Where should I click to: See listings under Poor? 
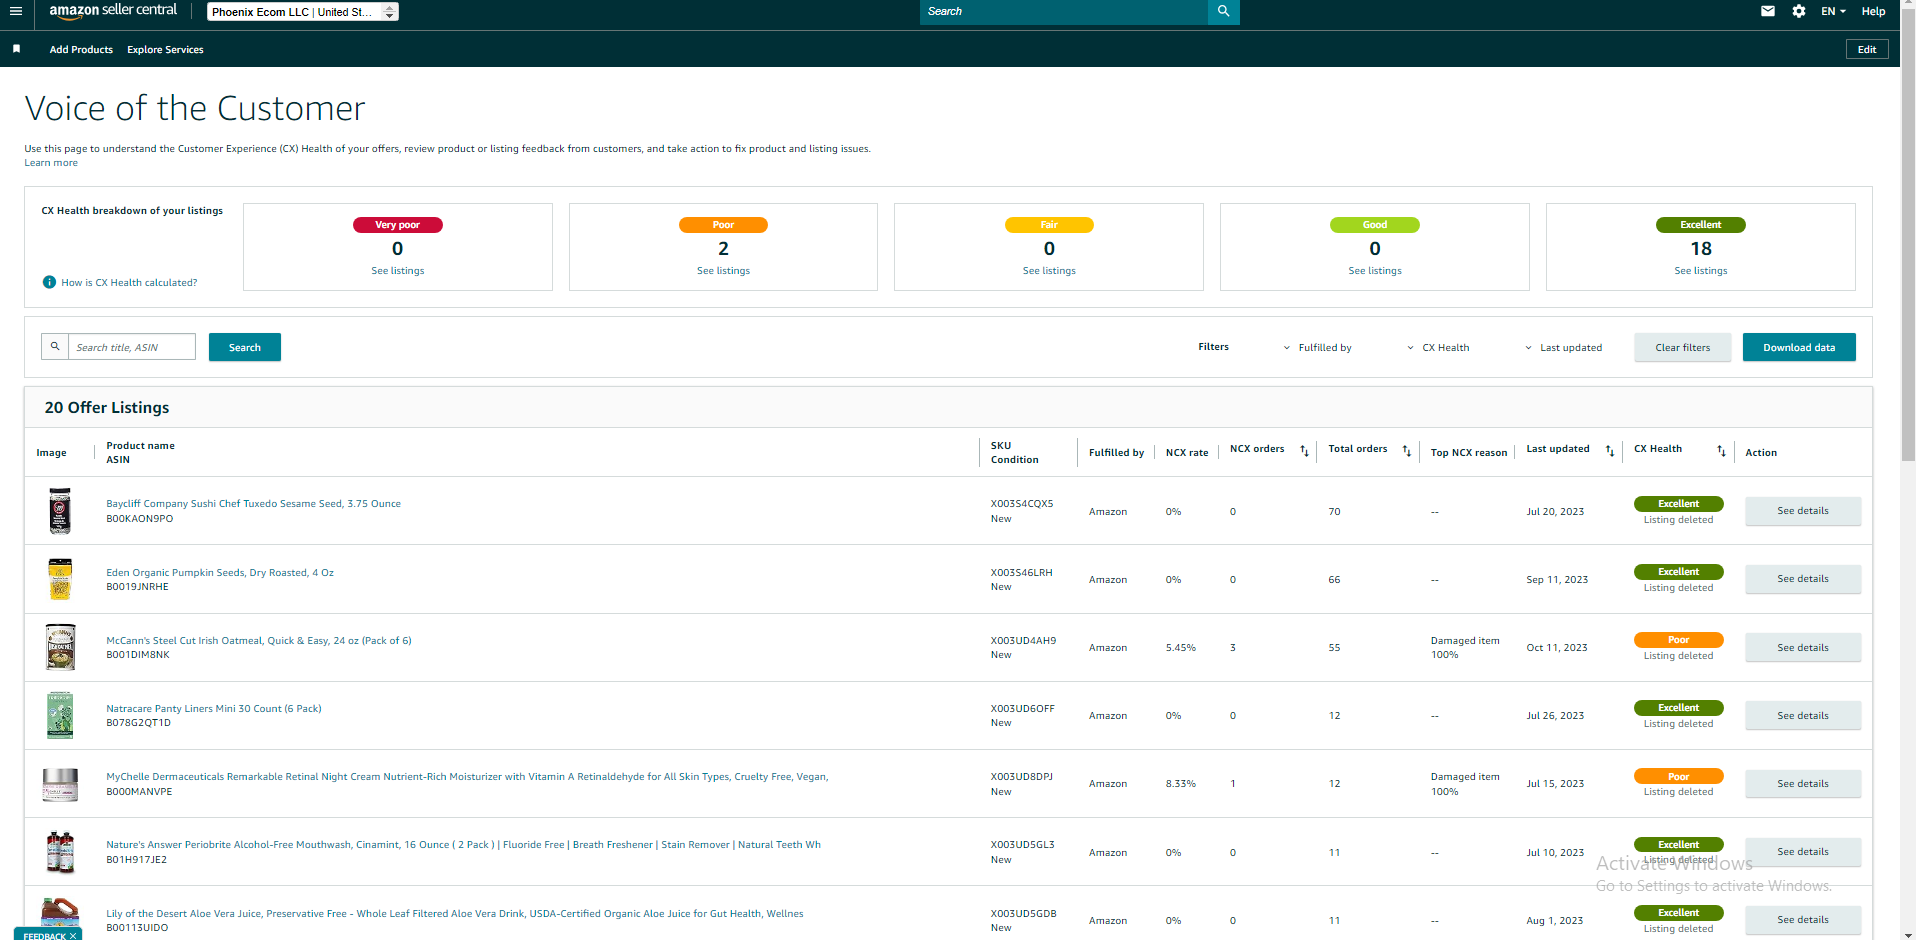coord(723,271)
